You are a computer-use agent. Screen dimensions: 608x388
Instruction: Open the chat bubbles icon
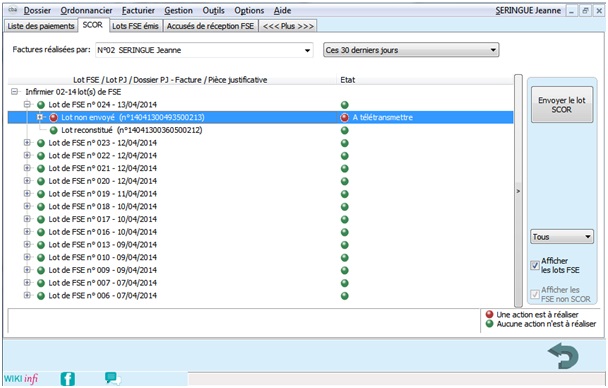[112, 378]
